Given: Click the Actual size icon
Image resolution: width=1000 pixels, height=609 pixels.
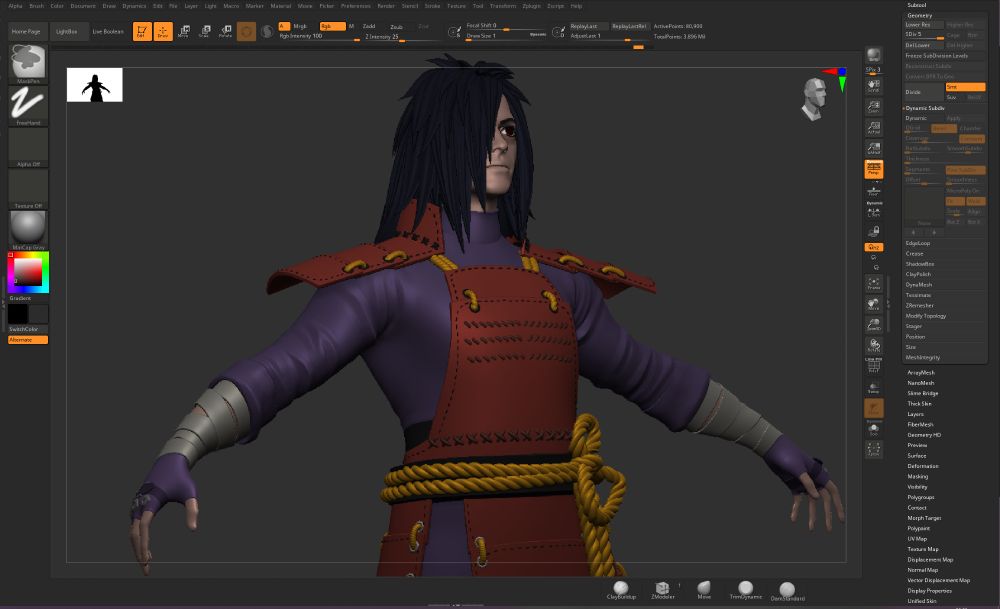Looking at the screenshot, I should click(873, 128).
